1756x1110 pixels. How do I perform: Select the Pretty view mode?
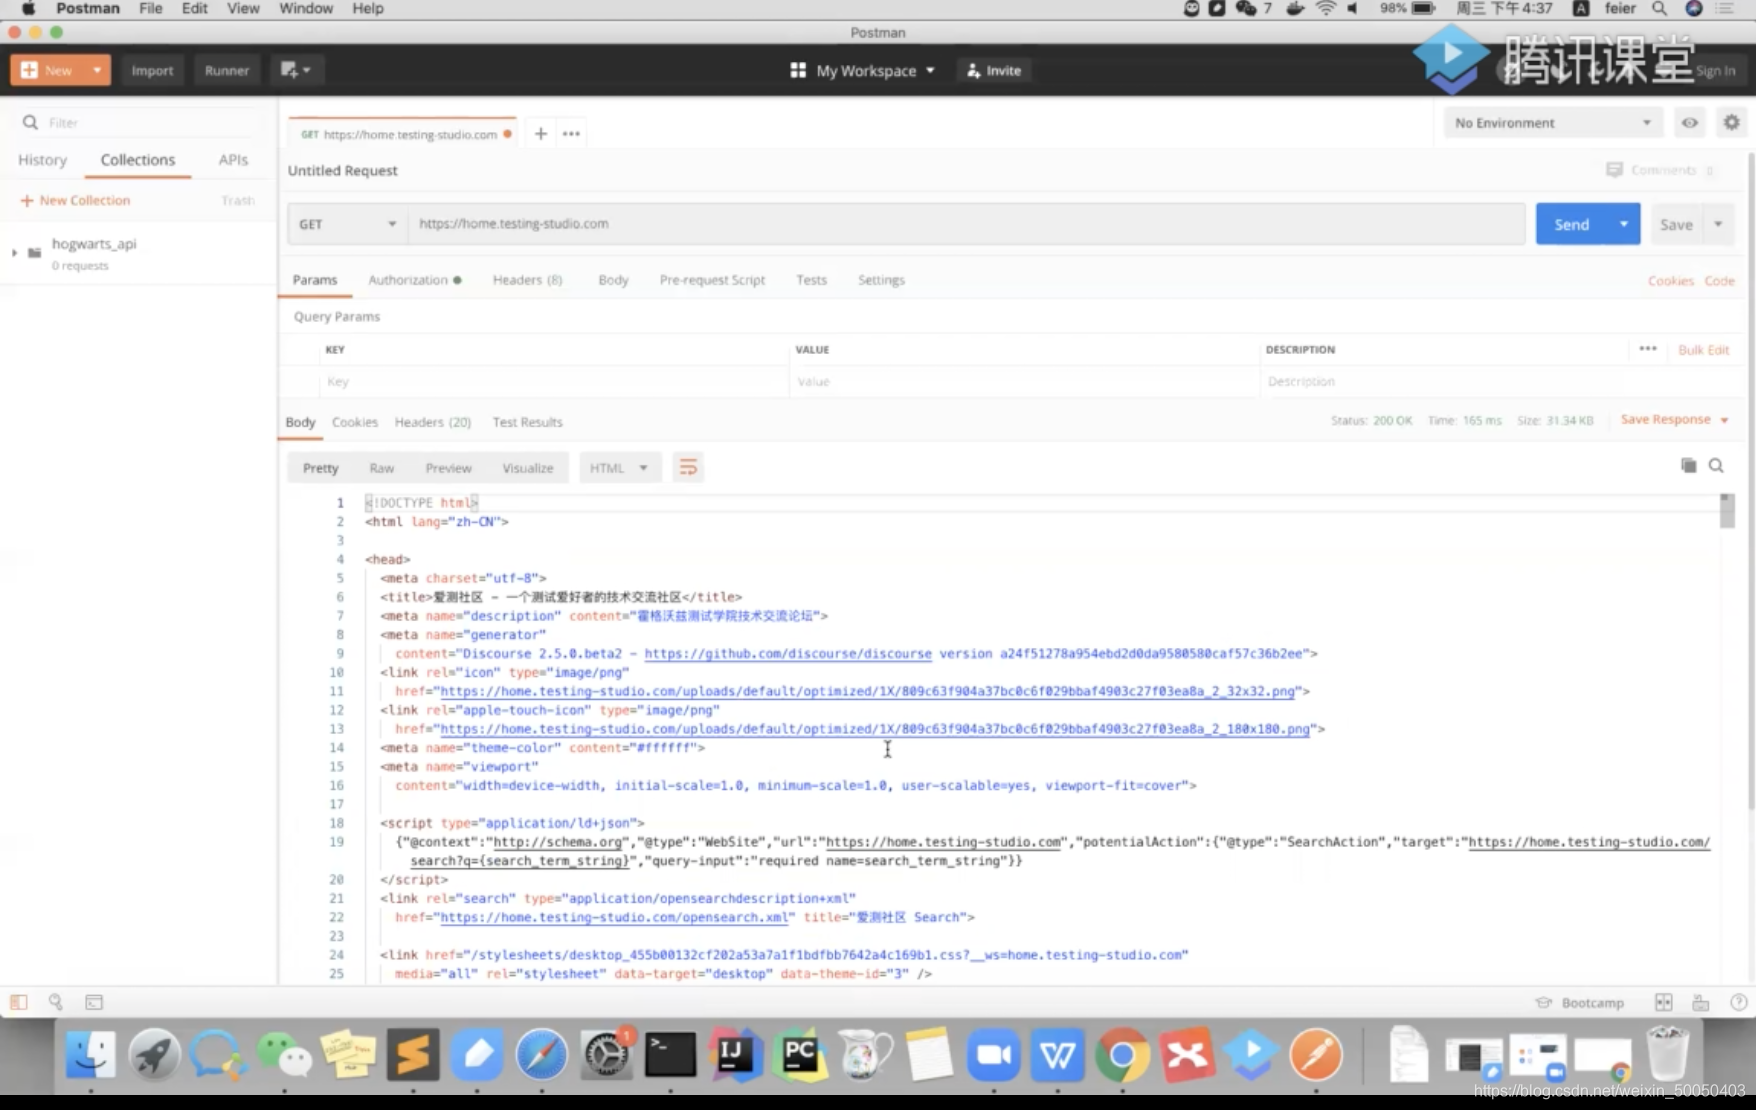click(320, 468)
